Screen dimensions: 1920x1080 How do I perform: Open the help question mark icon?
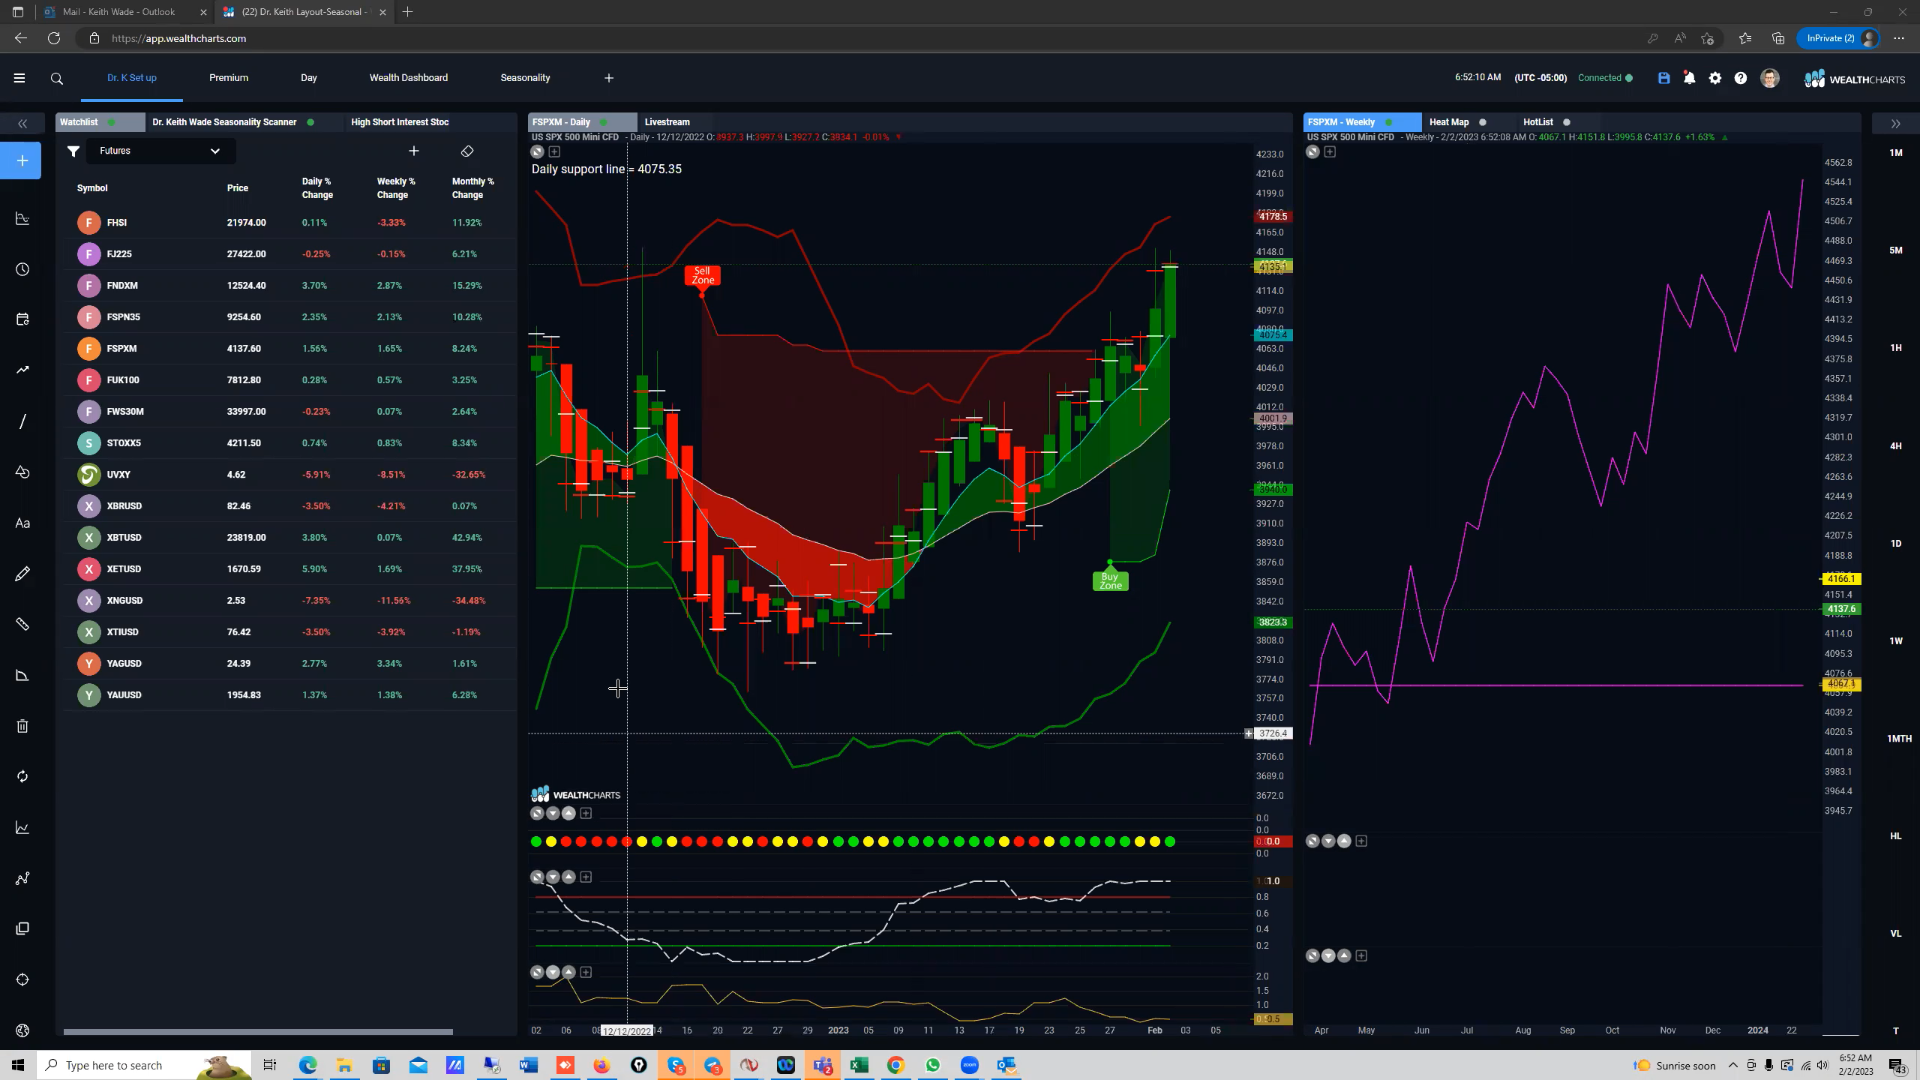click(1741, 78)
